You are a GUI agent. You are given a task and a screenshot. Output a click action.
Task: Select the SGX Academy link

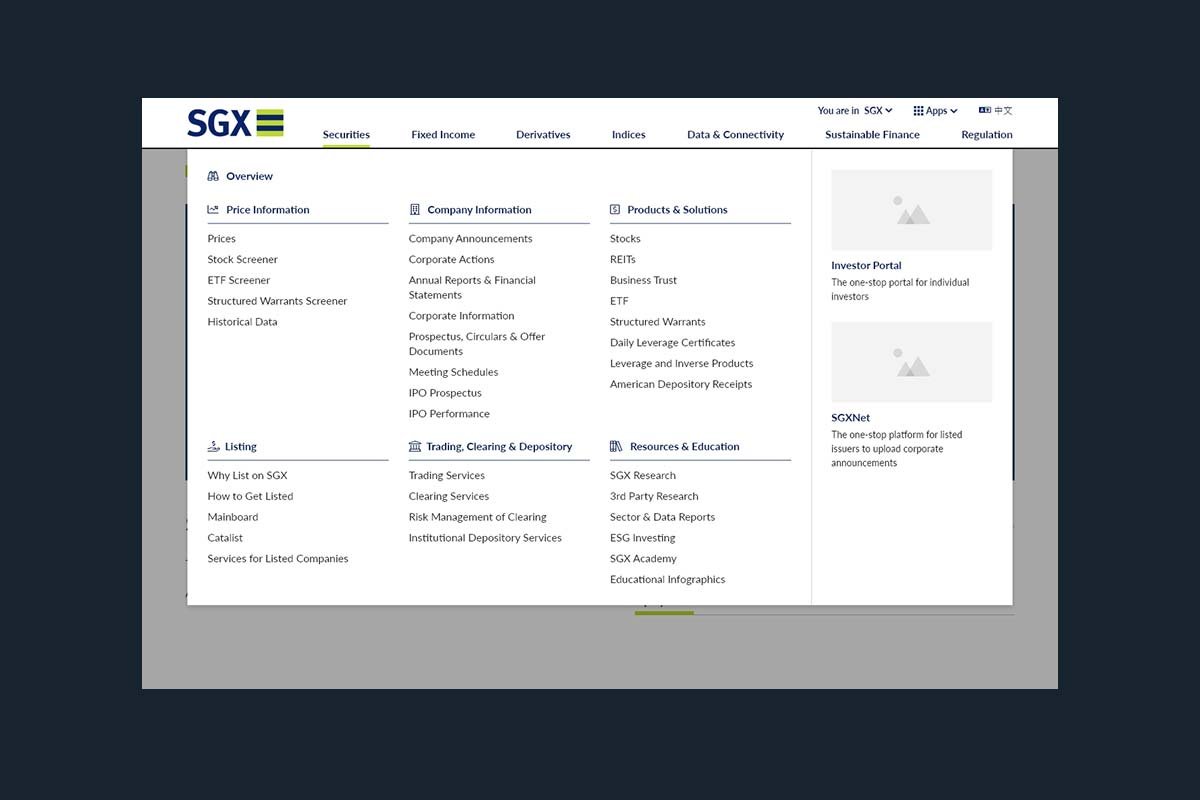pyautogui.click(x=643, y=559)
